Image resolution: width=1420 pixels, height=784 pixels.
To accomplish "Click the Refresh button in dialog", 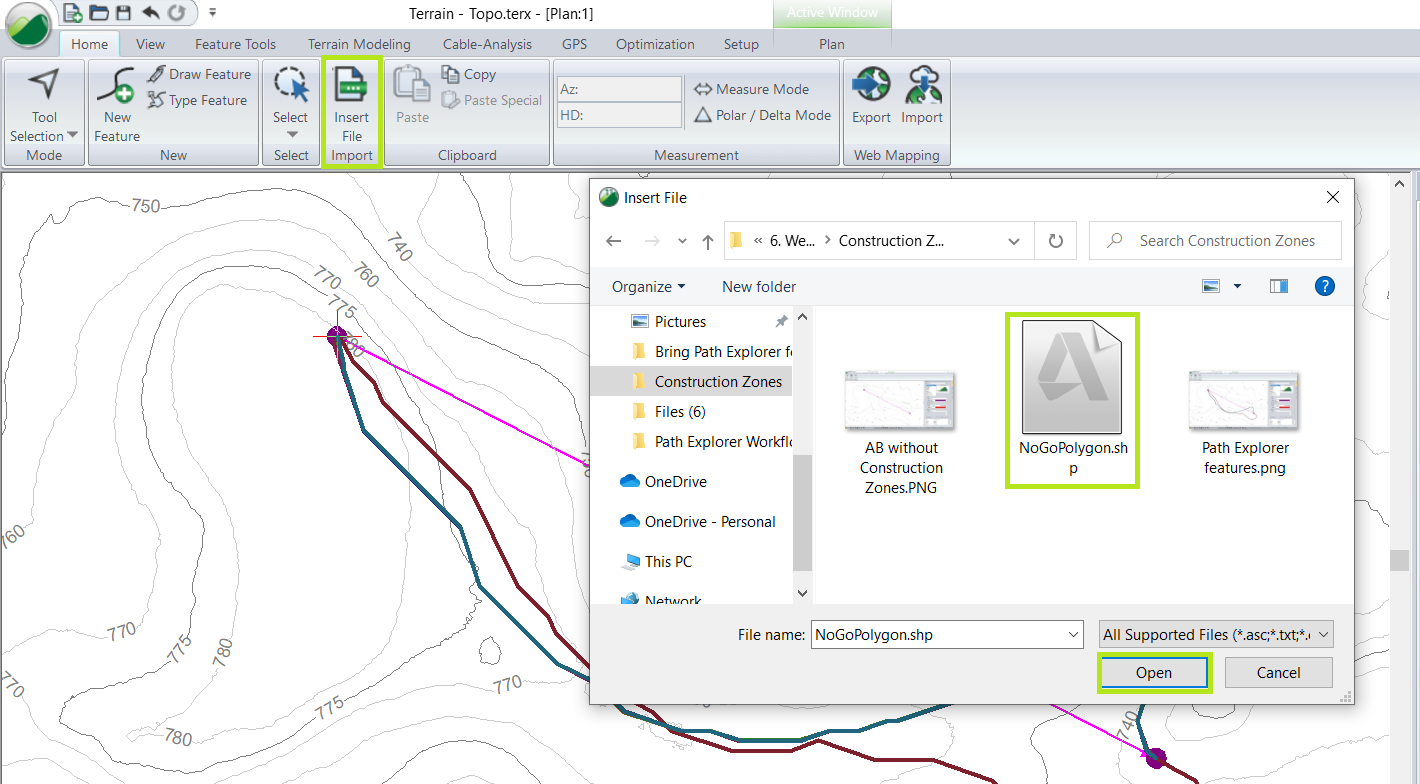I will [1056, 241].
